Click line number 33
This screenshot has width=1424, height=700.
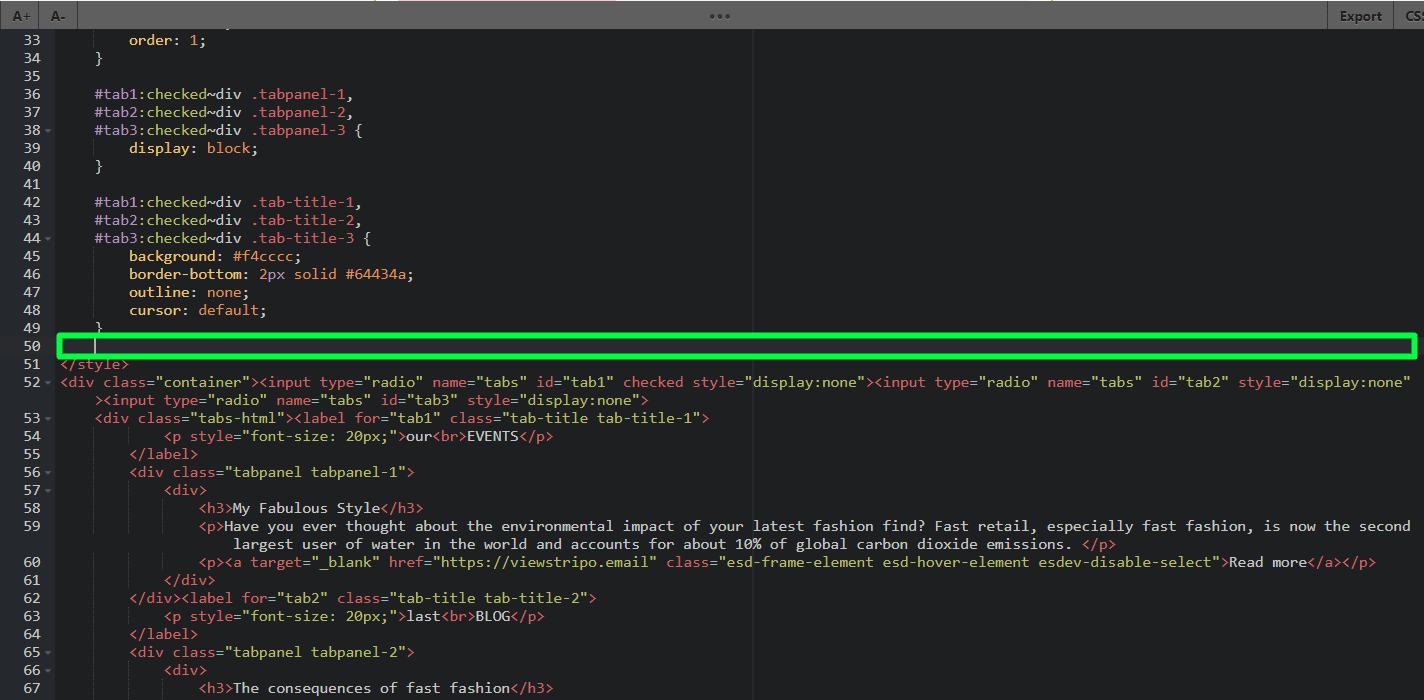(x=31, y=39)
